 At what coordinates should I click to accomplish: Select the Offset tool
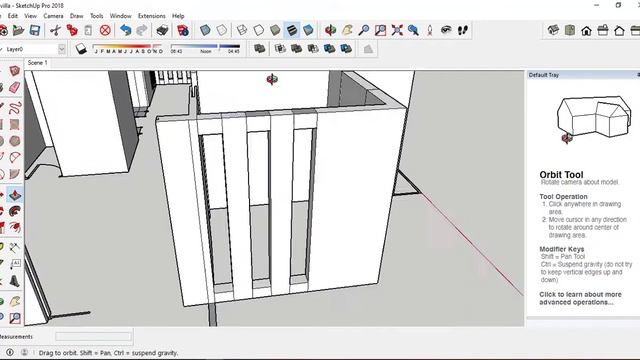(15, 227)
